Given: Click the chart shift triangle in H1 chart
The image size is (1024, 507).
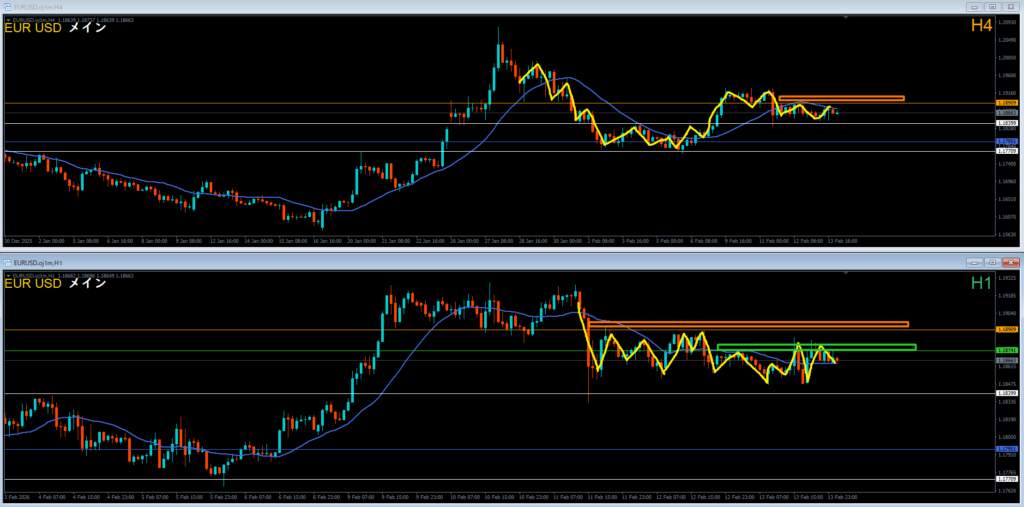Looking at the screenshot, I should (846, 275).
